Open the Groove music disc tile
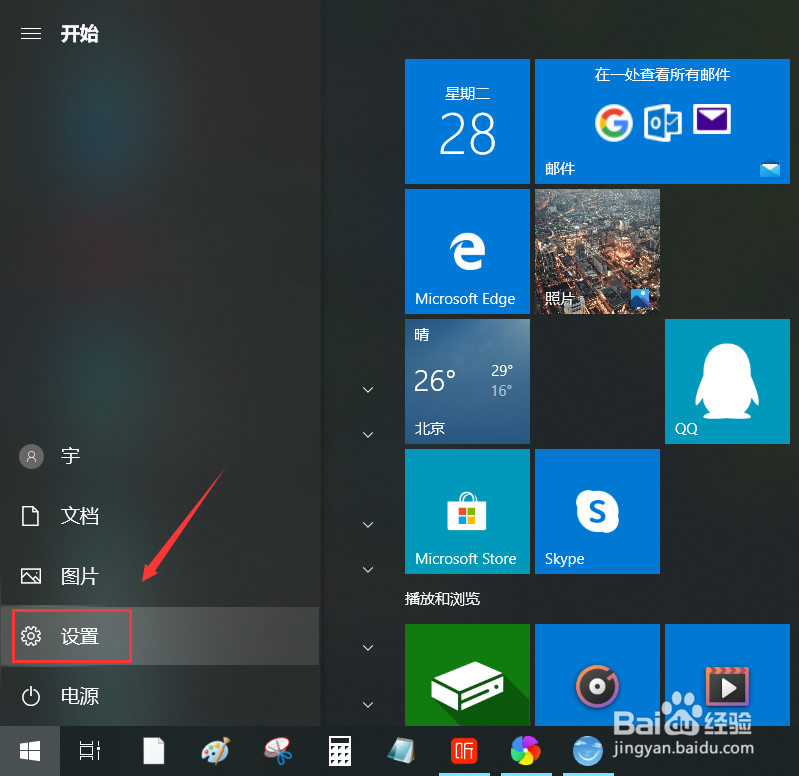Screen dimensions: 799x776 tap(597, 675)
